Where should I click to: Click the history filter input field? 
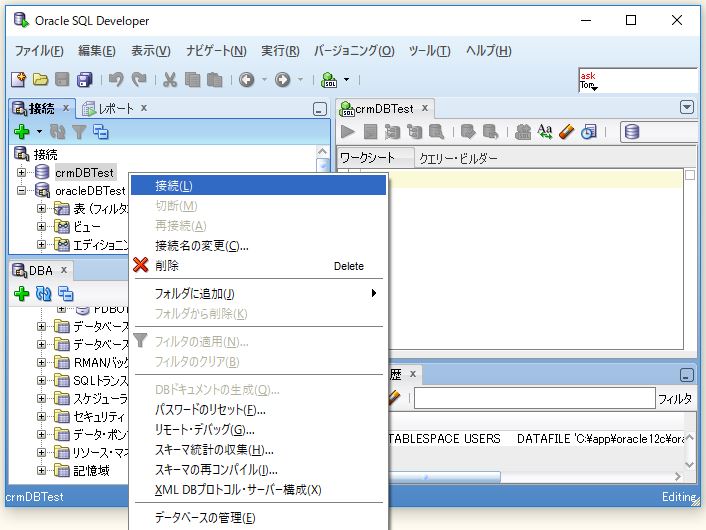(534, 398)
